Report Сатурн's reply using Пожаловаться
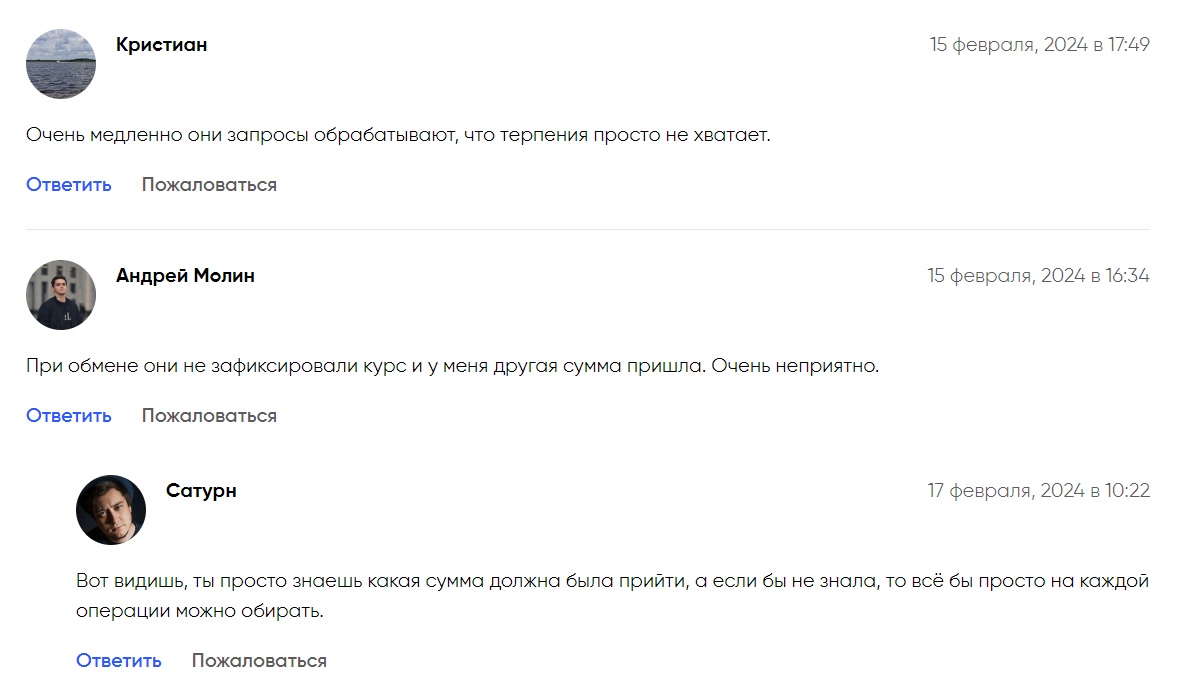 pos(259,661)
